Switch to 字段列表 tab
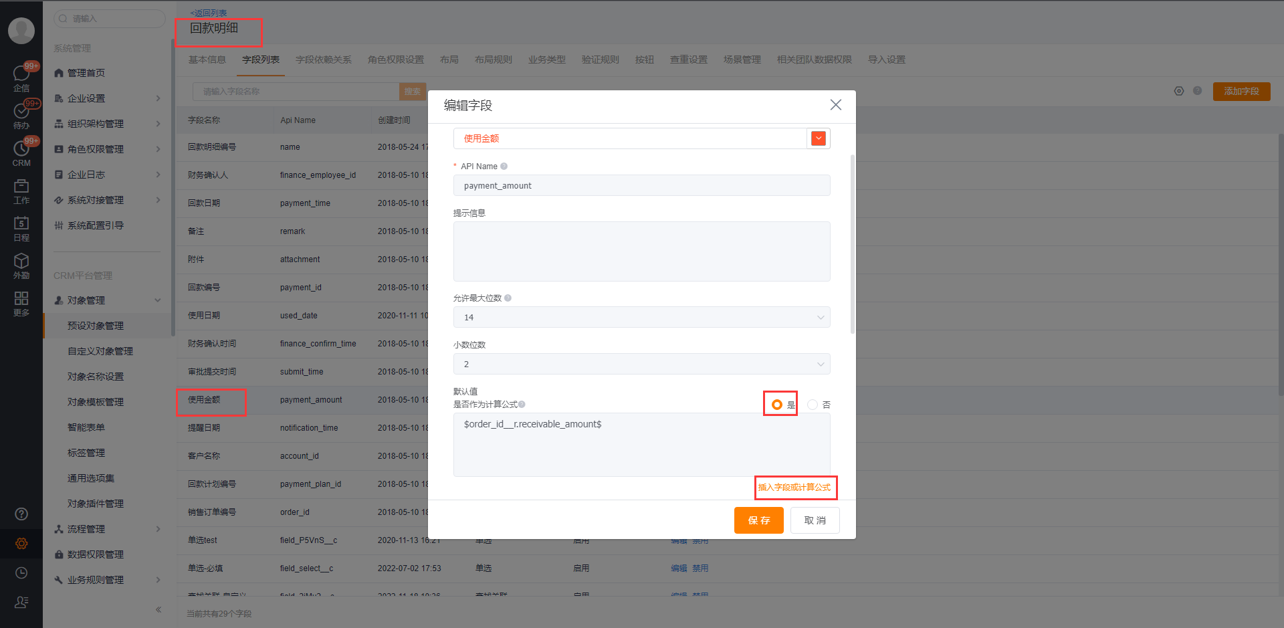Screen dimensions: 1284x628 tap(261, 60)
